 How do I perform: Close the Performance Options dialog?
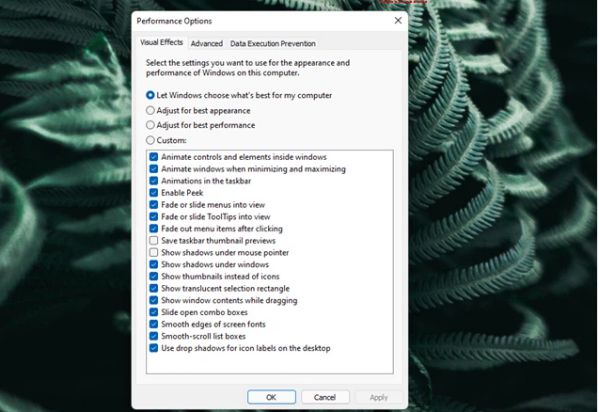[398, 21]
